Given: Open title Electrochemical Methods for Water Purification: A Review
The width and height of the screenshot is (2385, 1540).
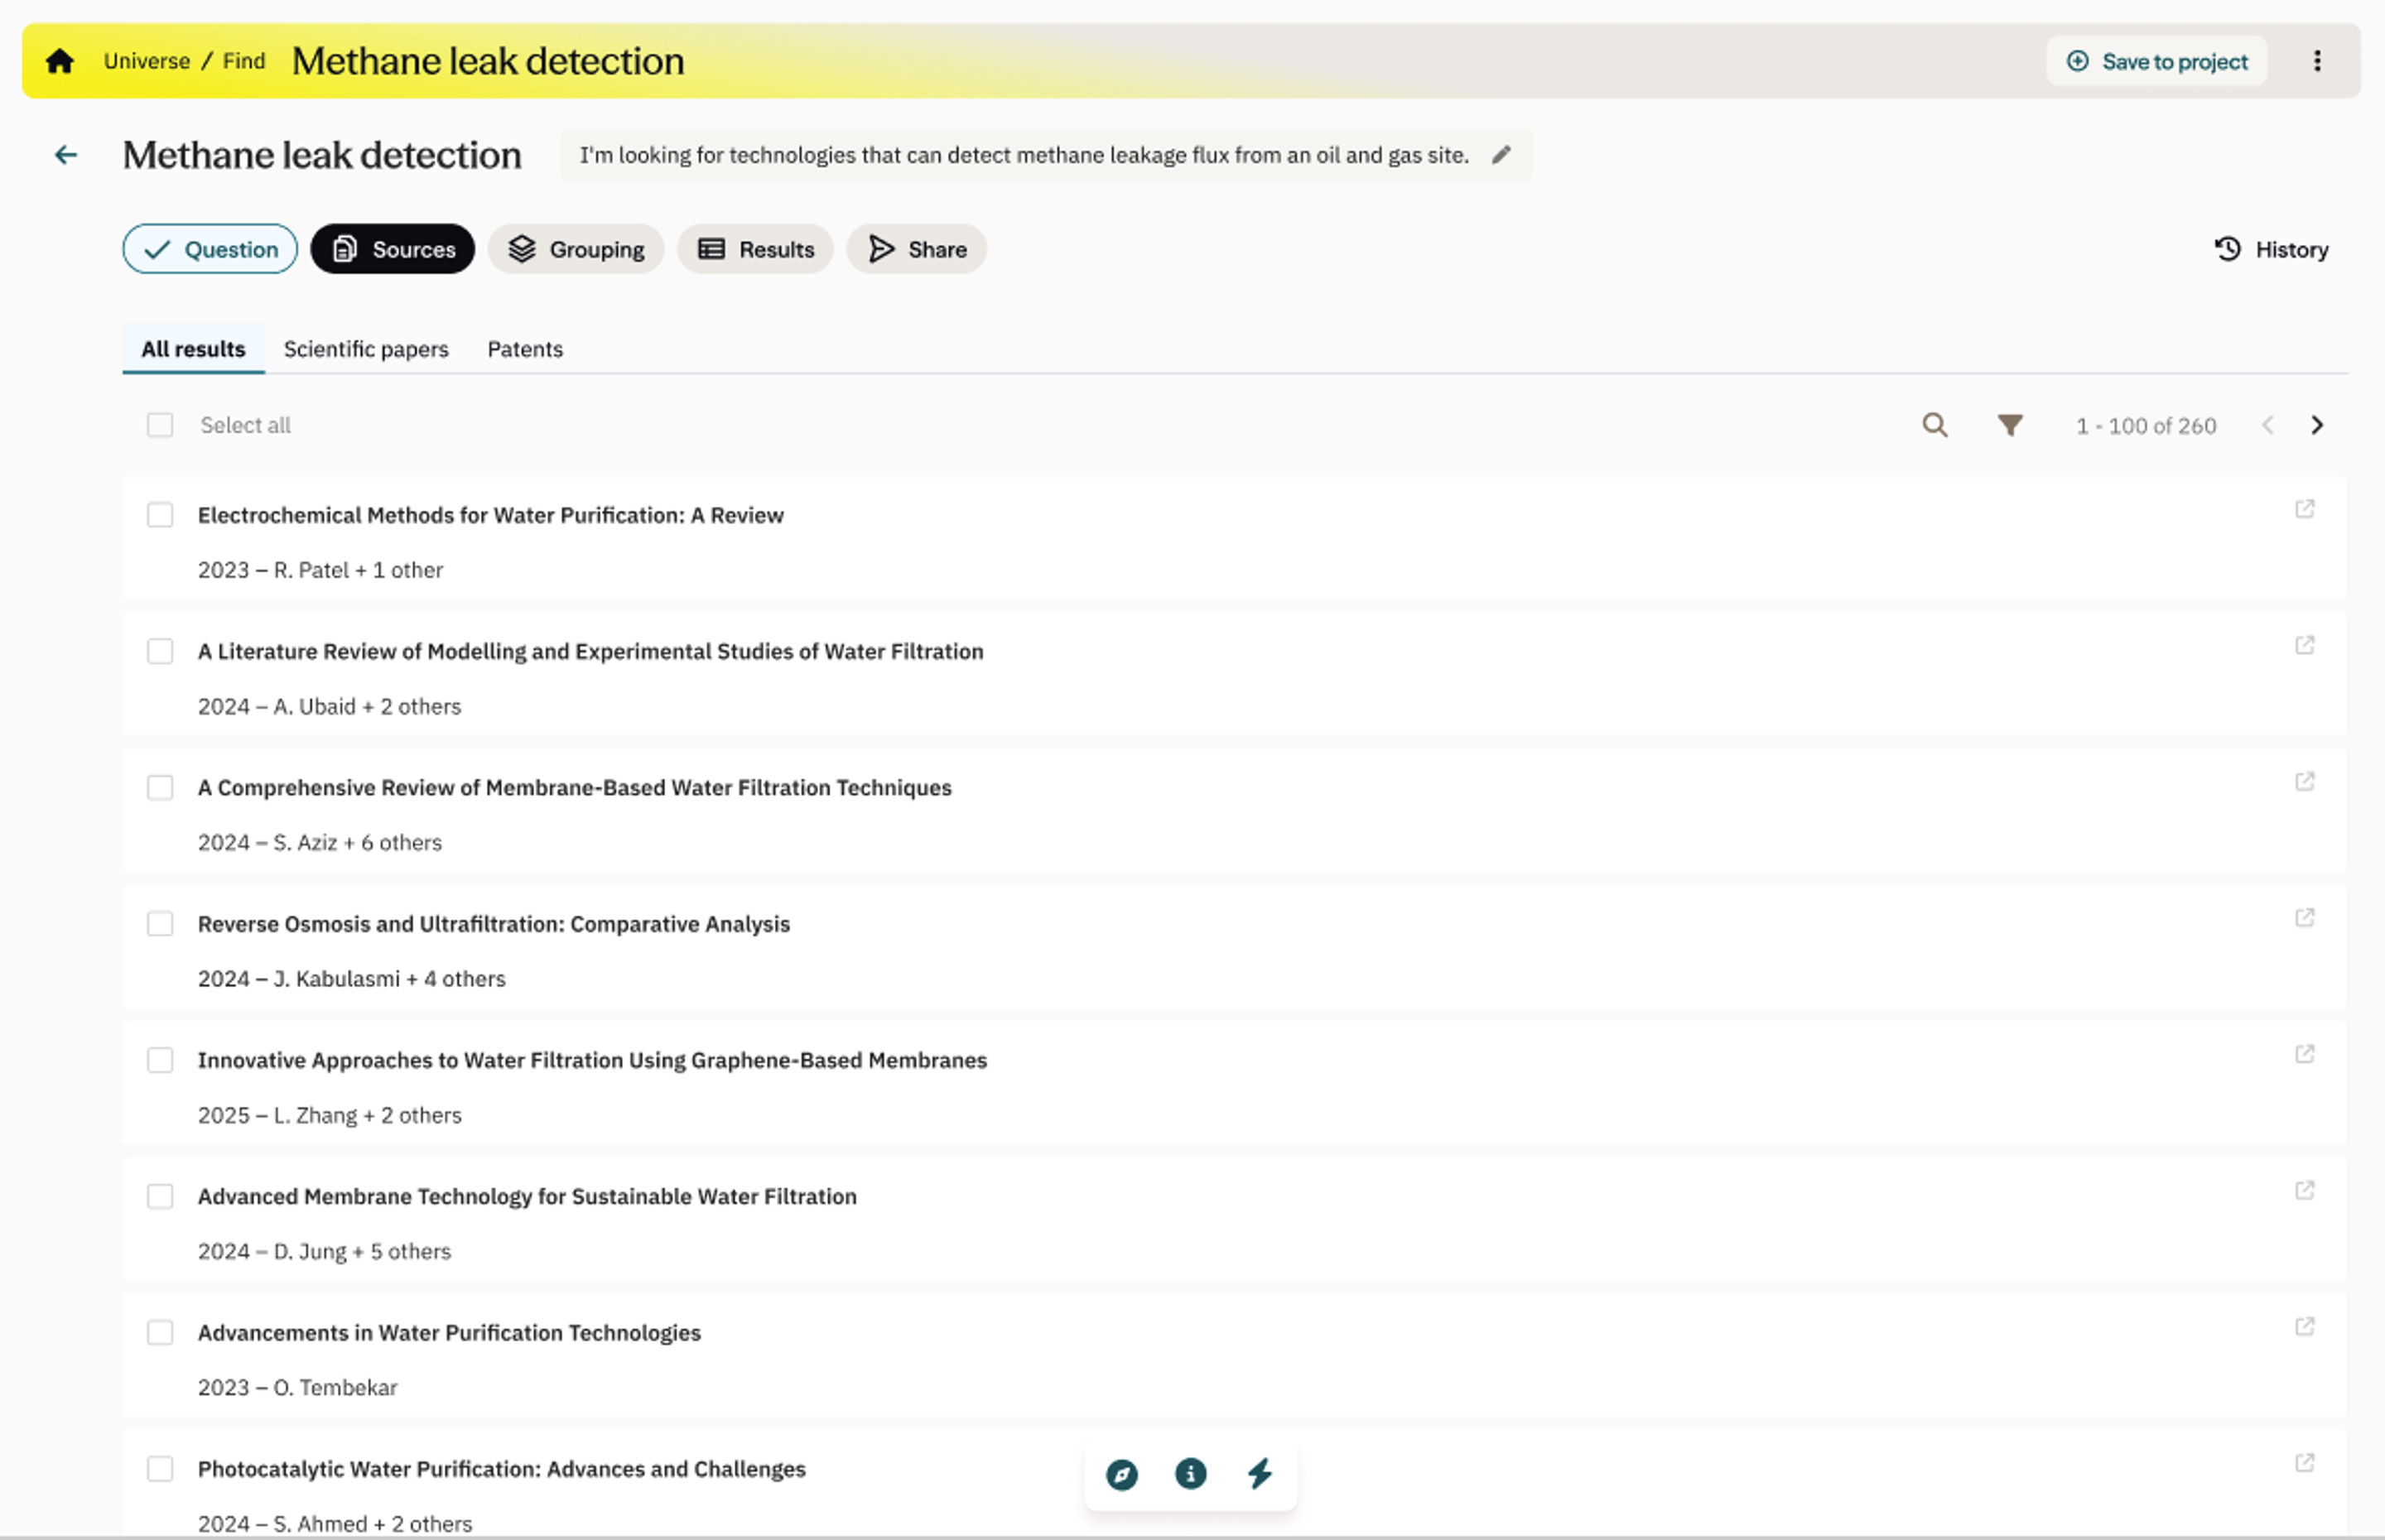Looking at the screenshot, I should (491, 515).
